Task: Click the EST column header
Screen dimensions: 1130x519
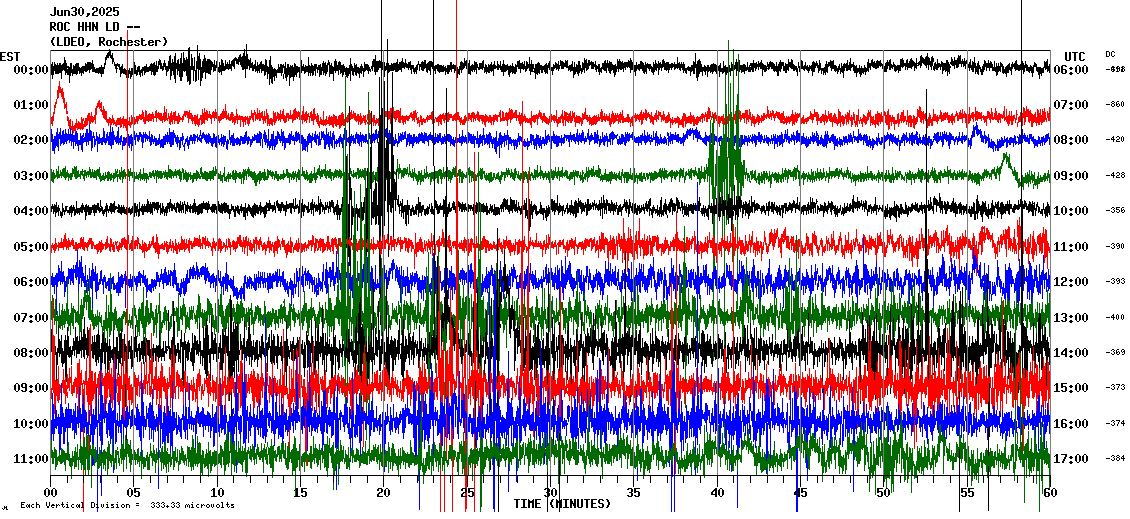Action: click(10, 56)
